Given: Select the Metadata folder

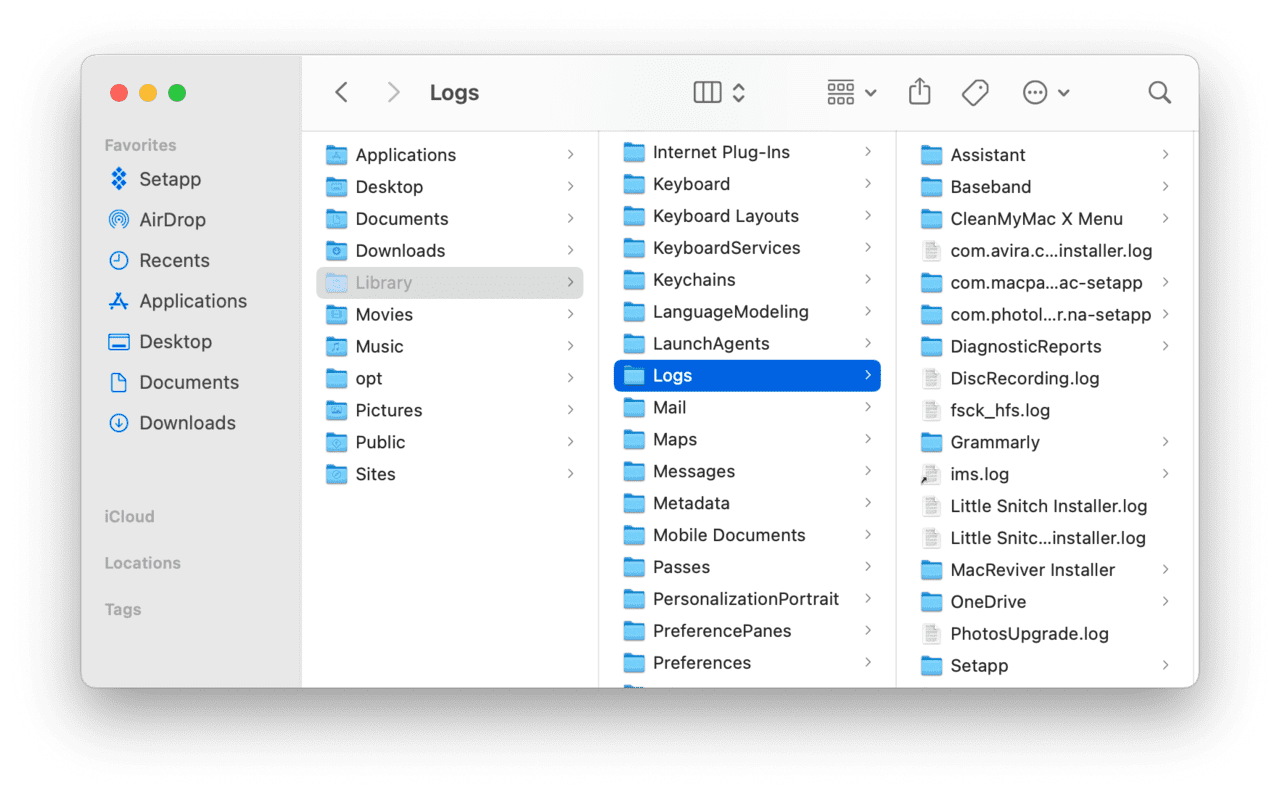Looking at the screenshot, I should point(747,504).
